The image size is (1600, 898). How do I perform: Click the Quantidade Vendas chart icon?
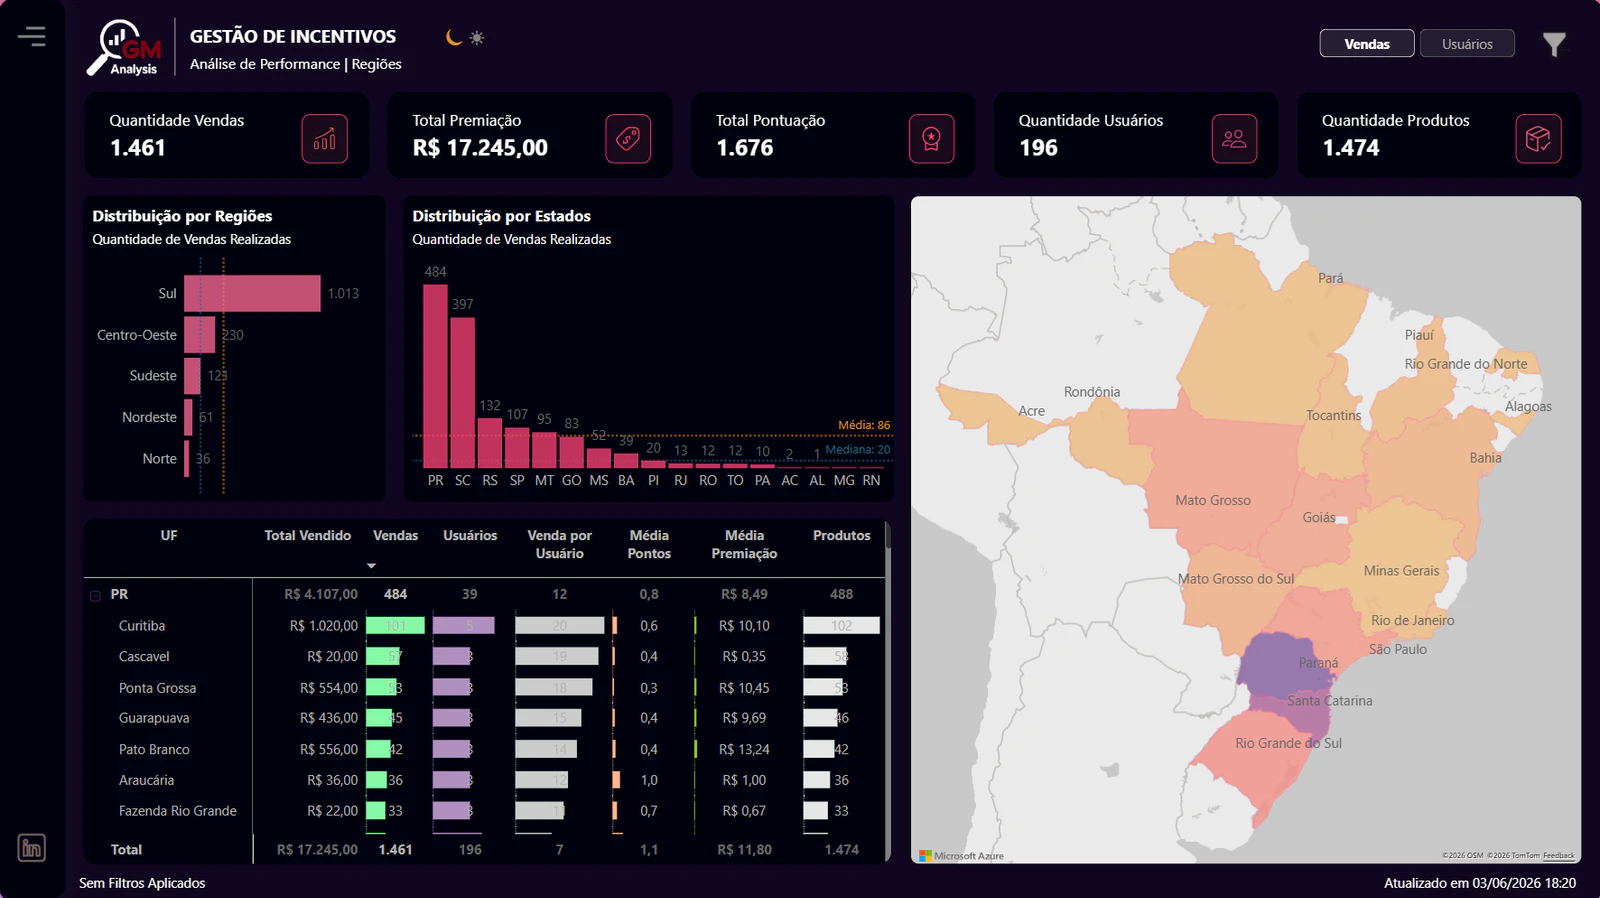click(x=325, y=138)
